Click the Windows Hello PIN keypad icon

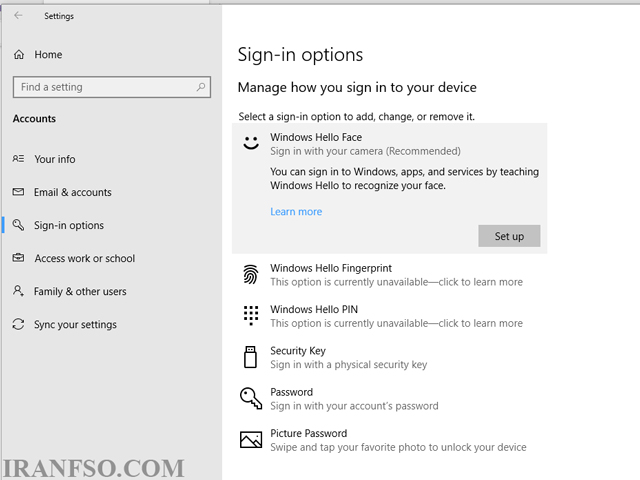[251, 316]
